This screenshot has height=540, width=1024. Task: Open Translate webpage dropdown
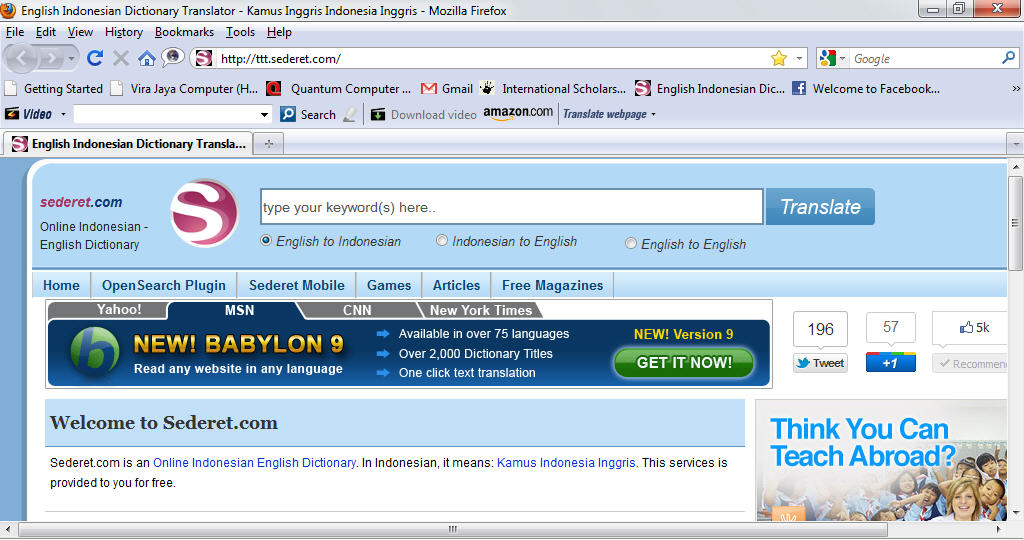pos(609,114)
